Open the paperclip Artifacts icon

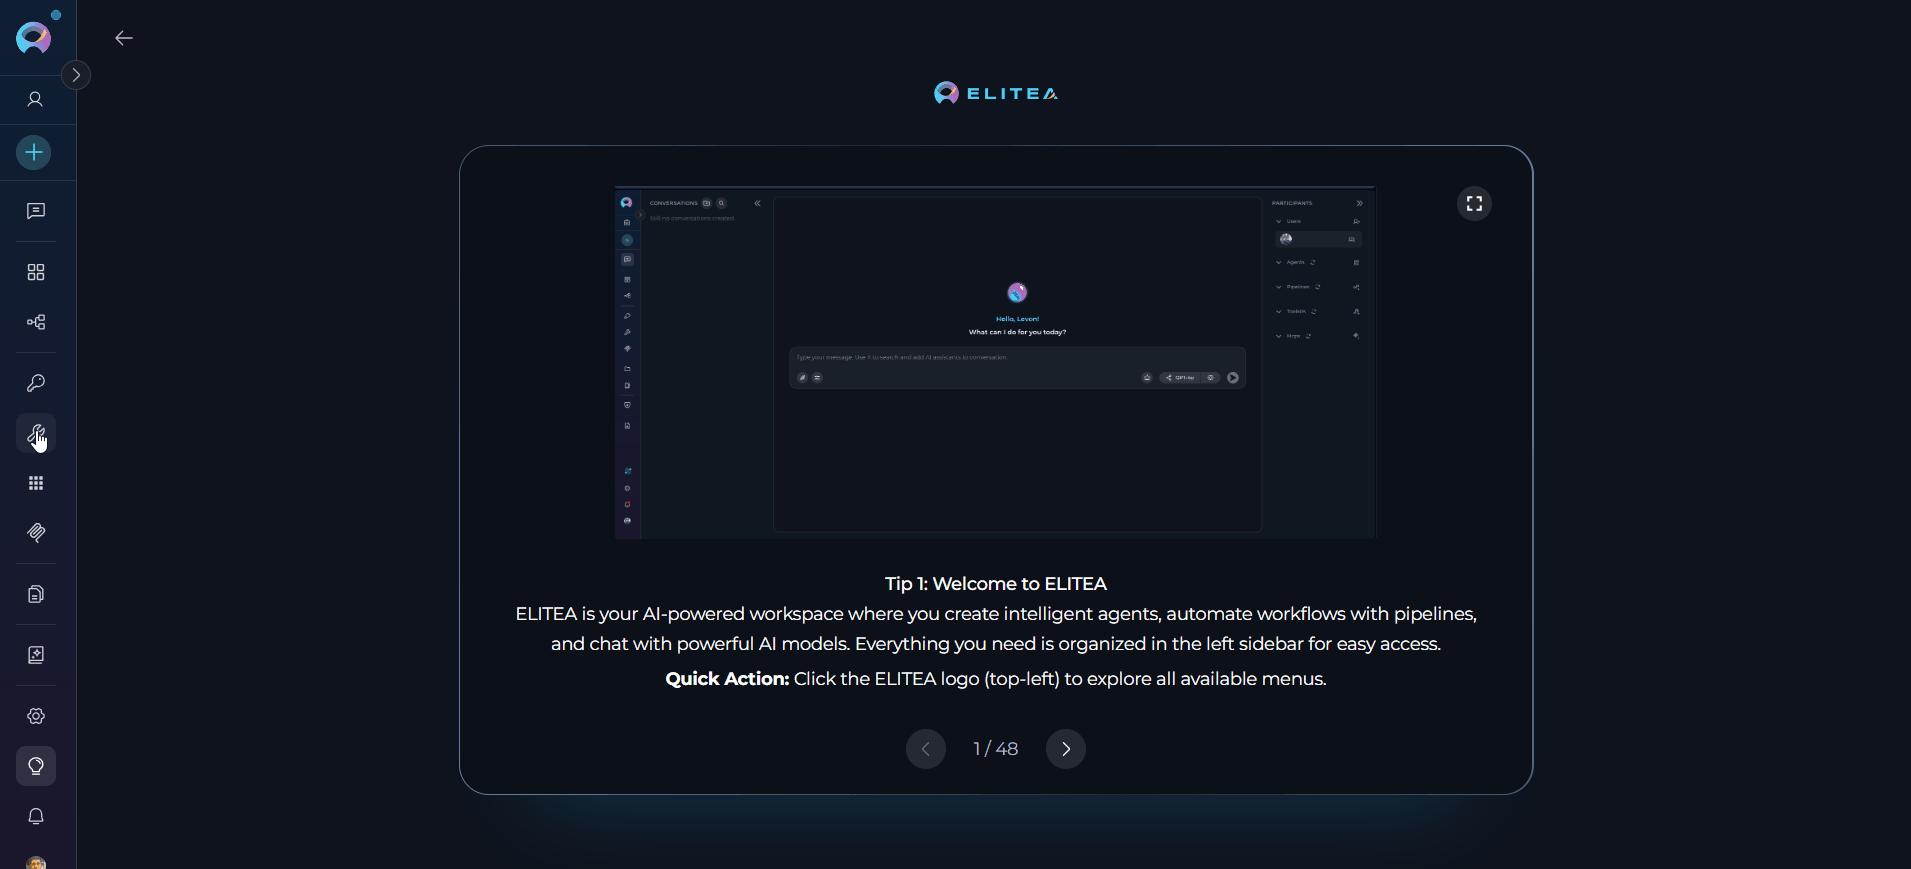pyautogui.click(x=36, y=533)
